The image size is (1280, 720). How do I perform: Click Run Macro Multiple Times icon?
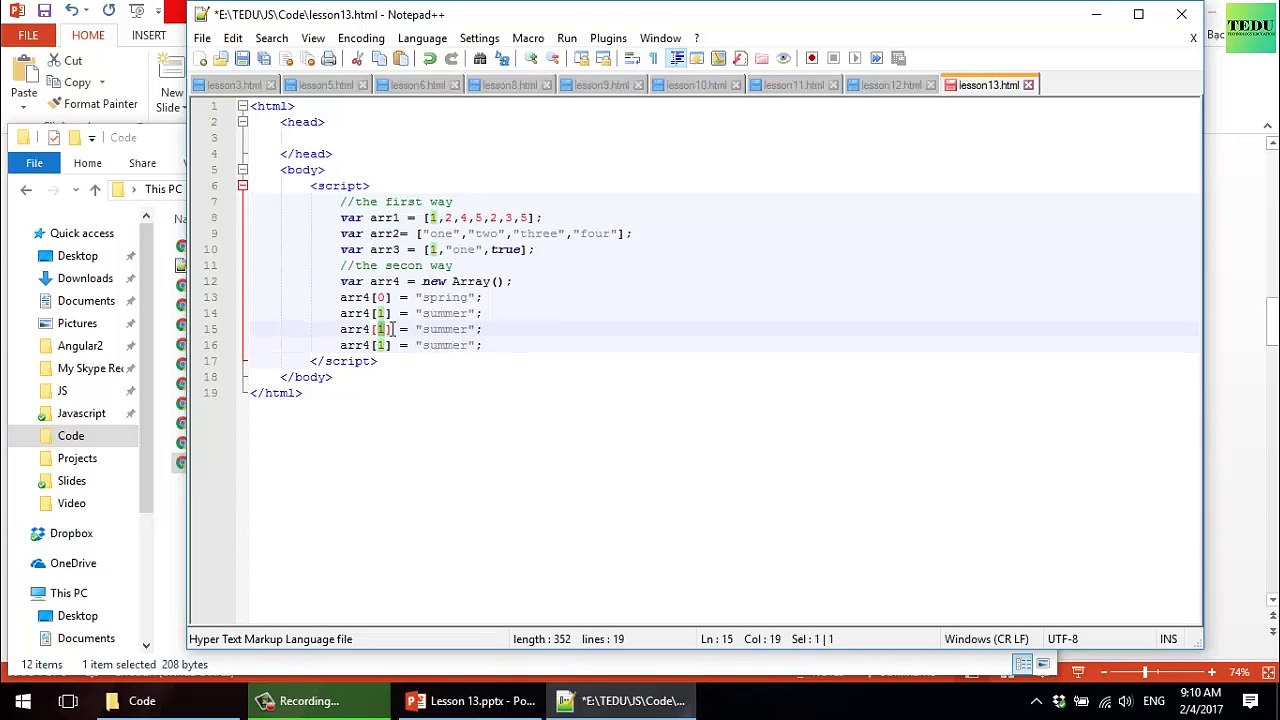coord(877,59)
